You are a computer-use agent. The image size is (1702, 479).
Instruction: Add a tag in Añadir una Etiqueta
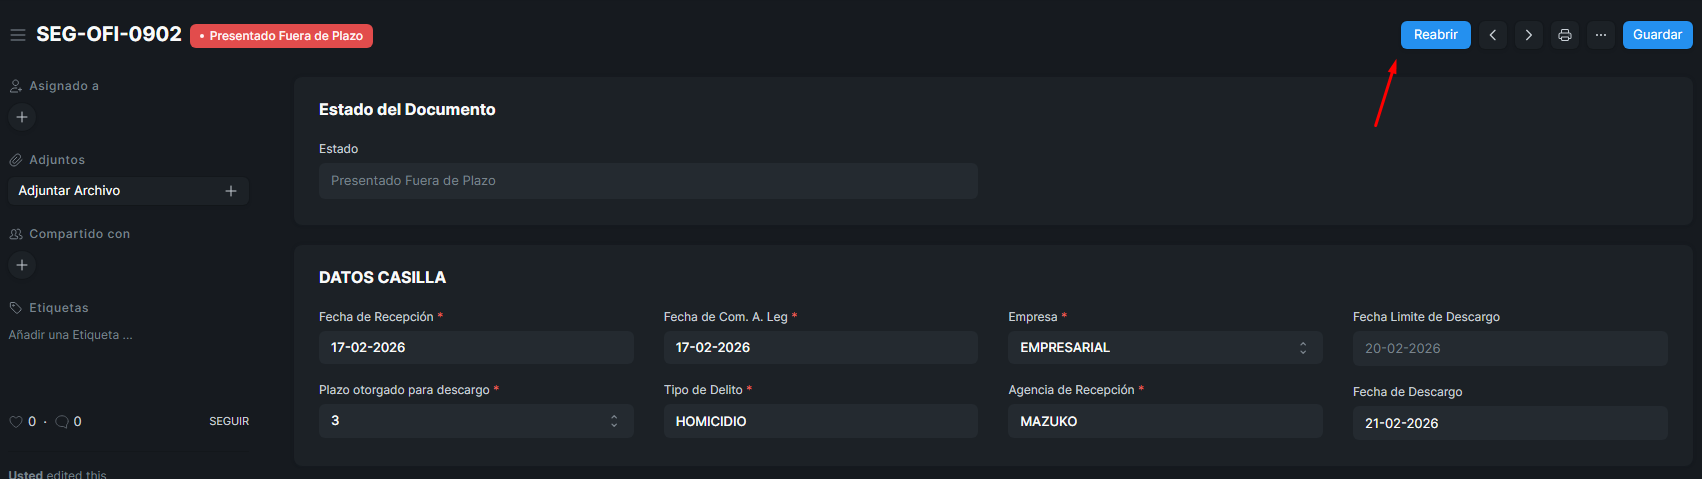(71, 335)
